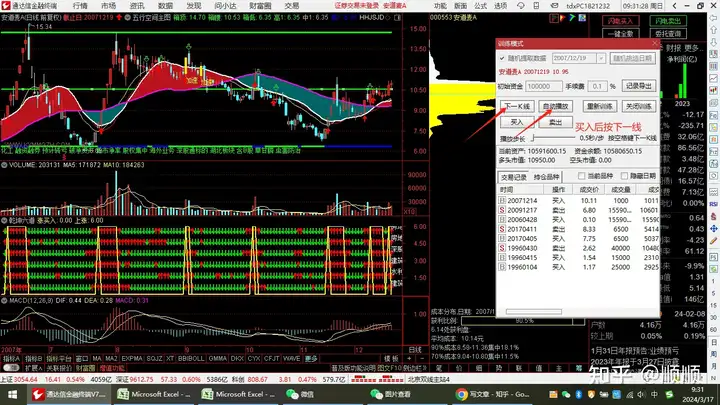Expand the 扩展 options
The height and width of the screenshot is (405, 720).
33,368
